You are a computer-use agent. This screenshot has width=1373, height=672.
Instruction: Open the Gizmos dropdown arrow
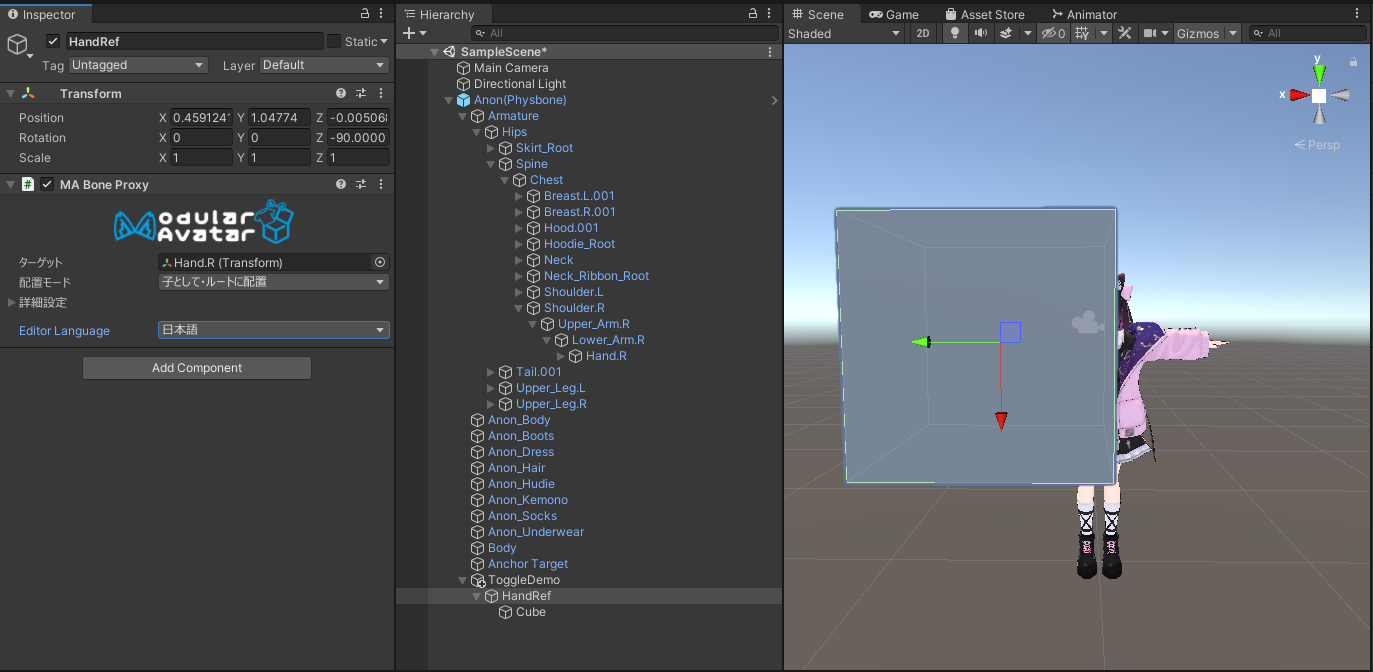[1233, 33]
